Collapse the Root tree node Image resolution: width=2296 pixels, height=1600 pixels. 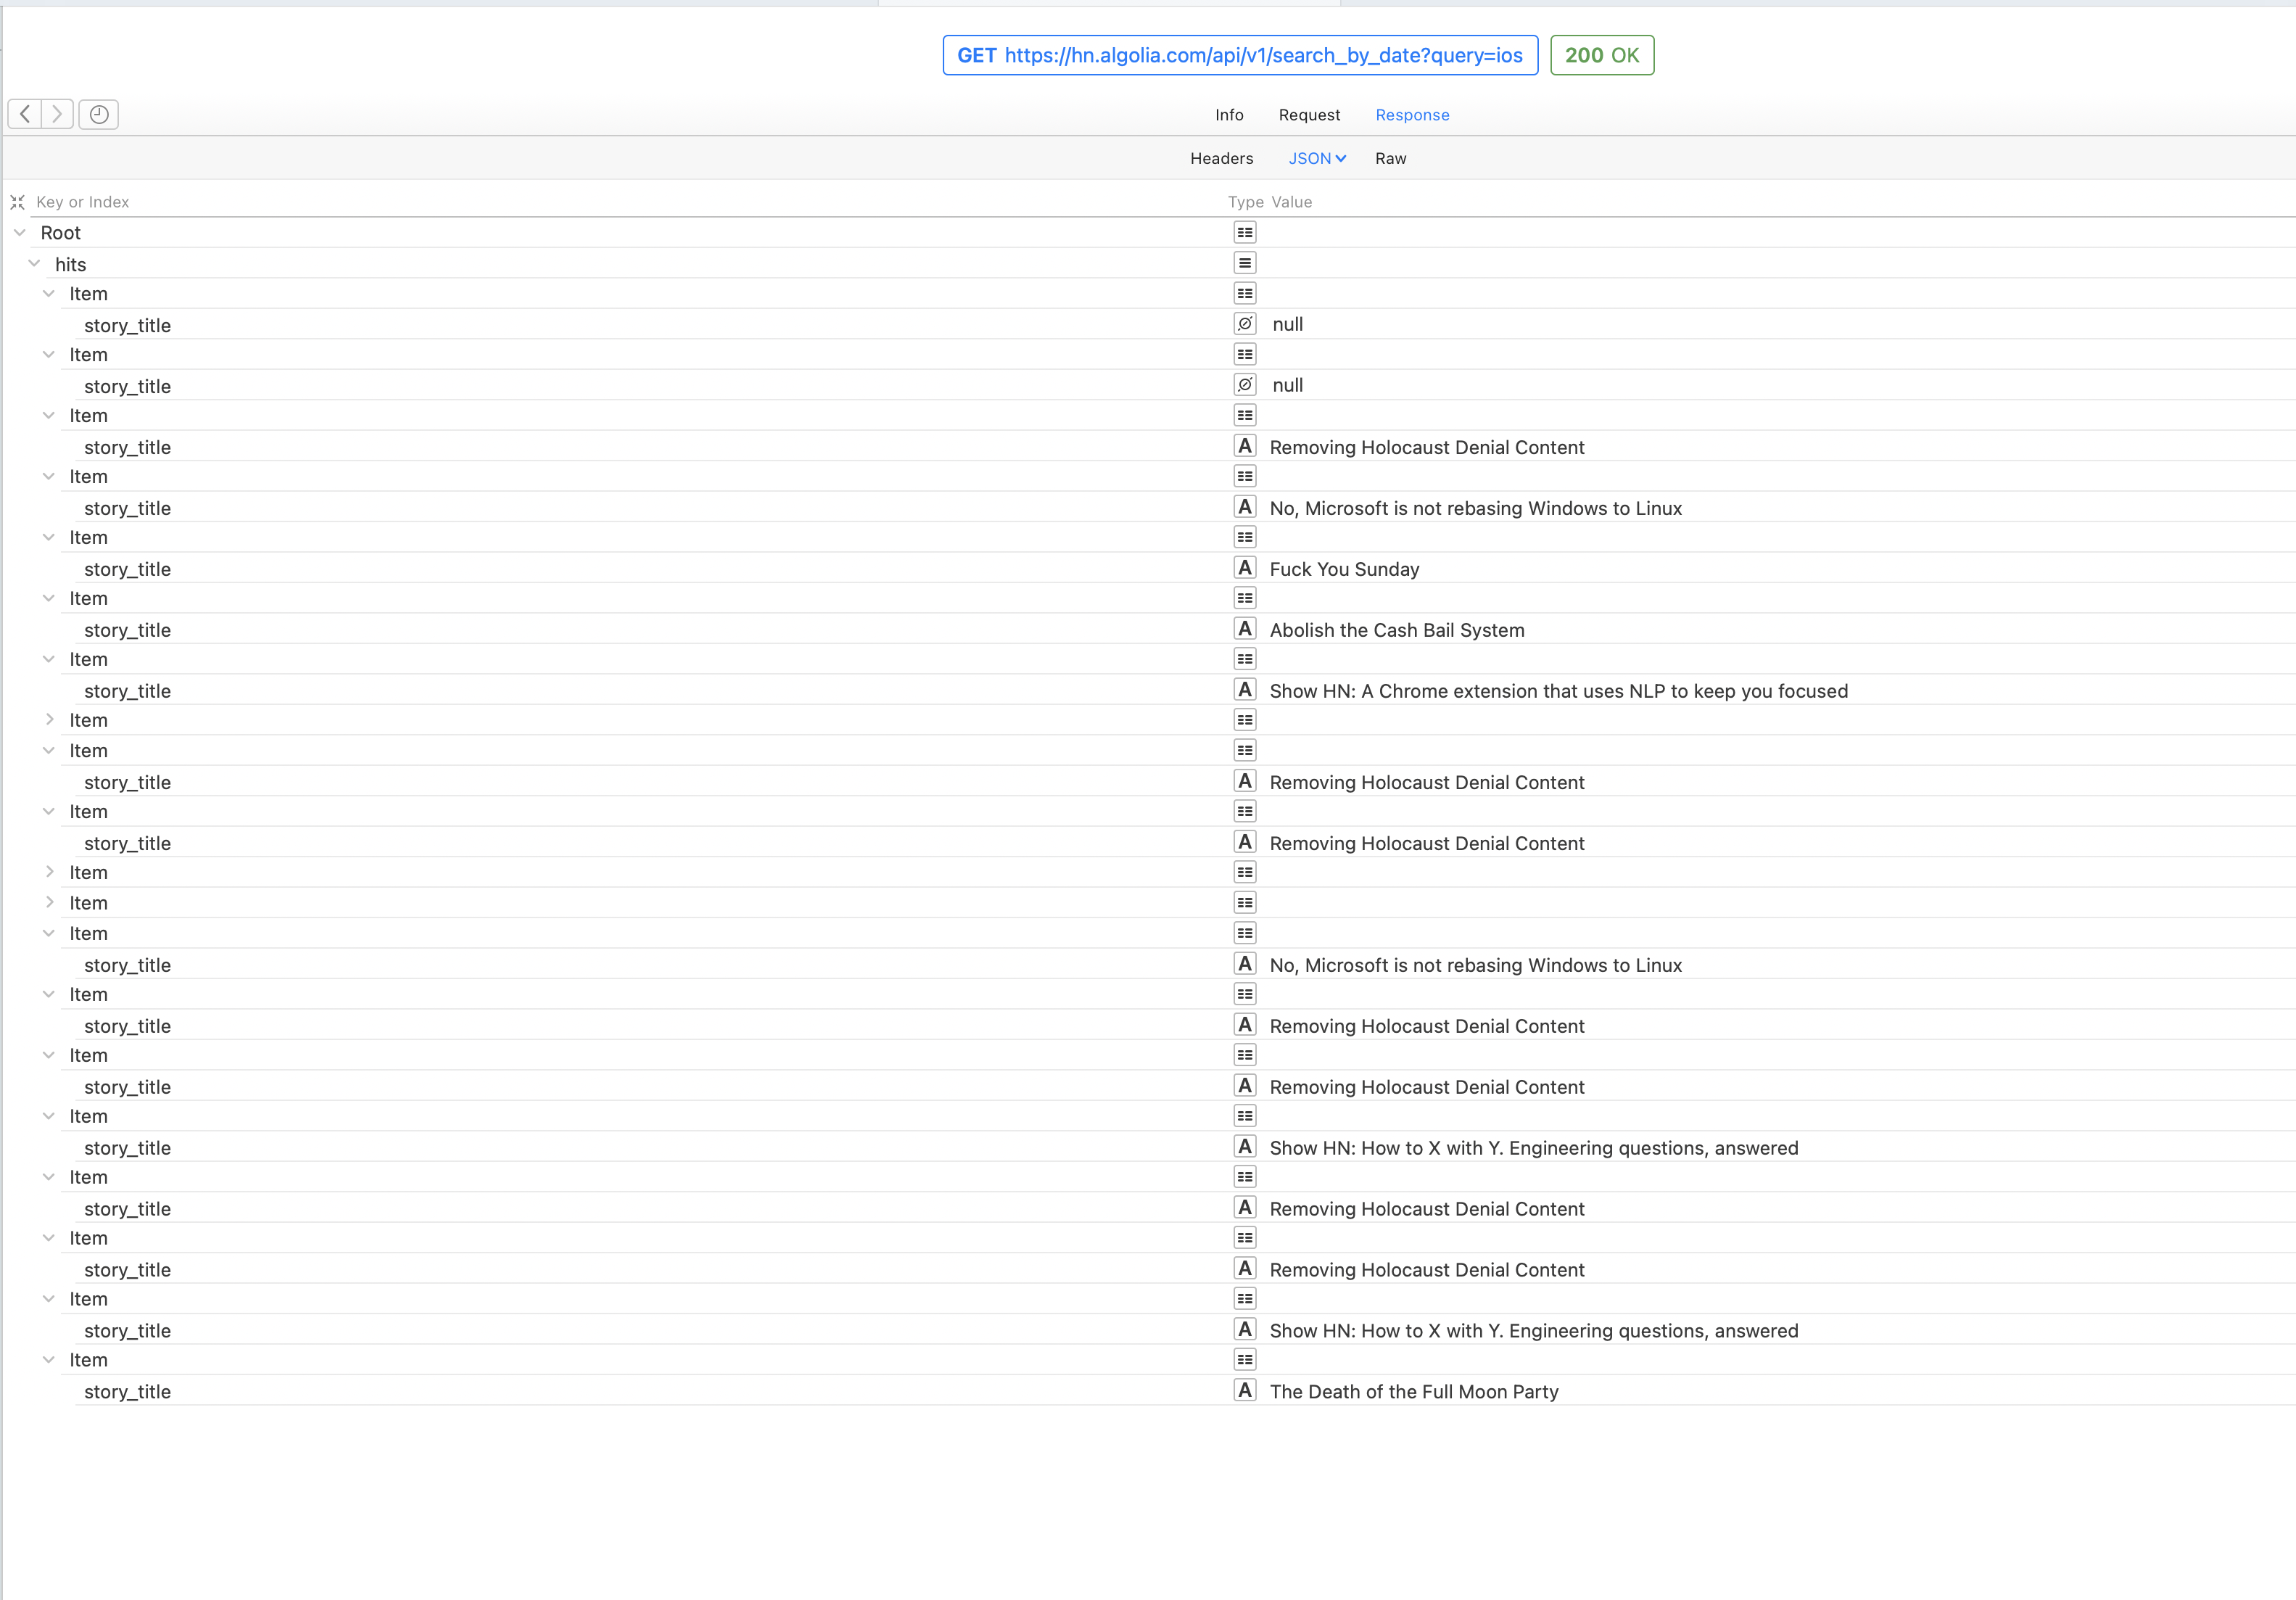tap(20, 233)
